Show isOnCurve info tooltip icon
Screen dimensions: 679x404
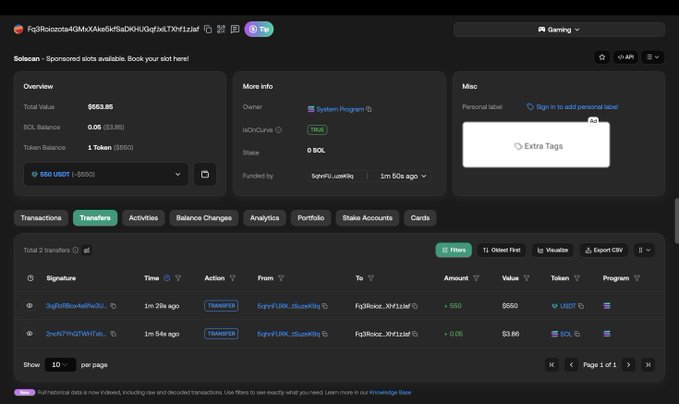click(x=279, y=130)
